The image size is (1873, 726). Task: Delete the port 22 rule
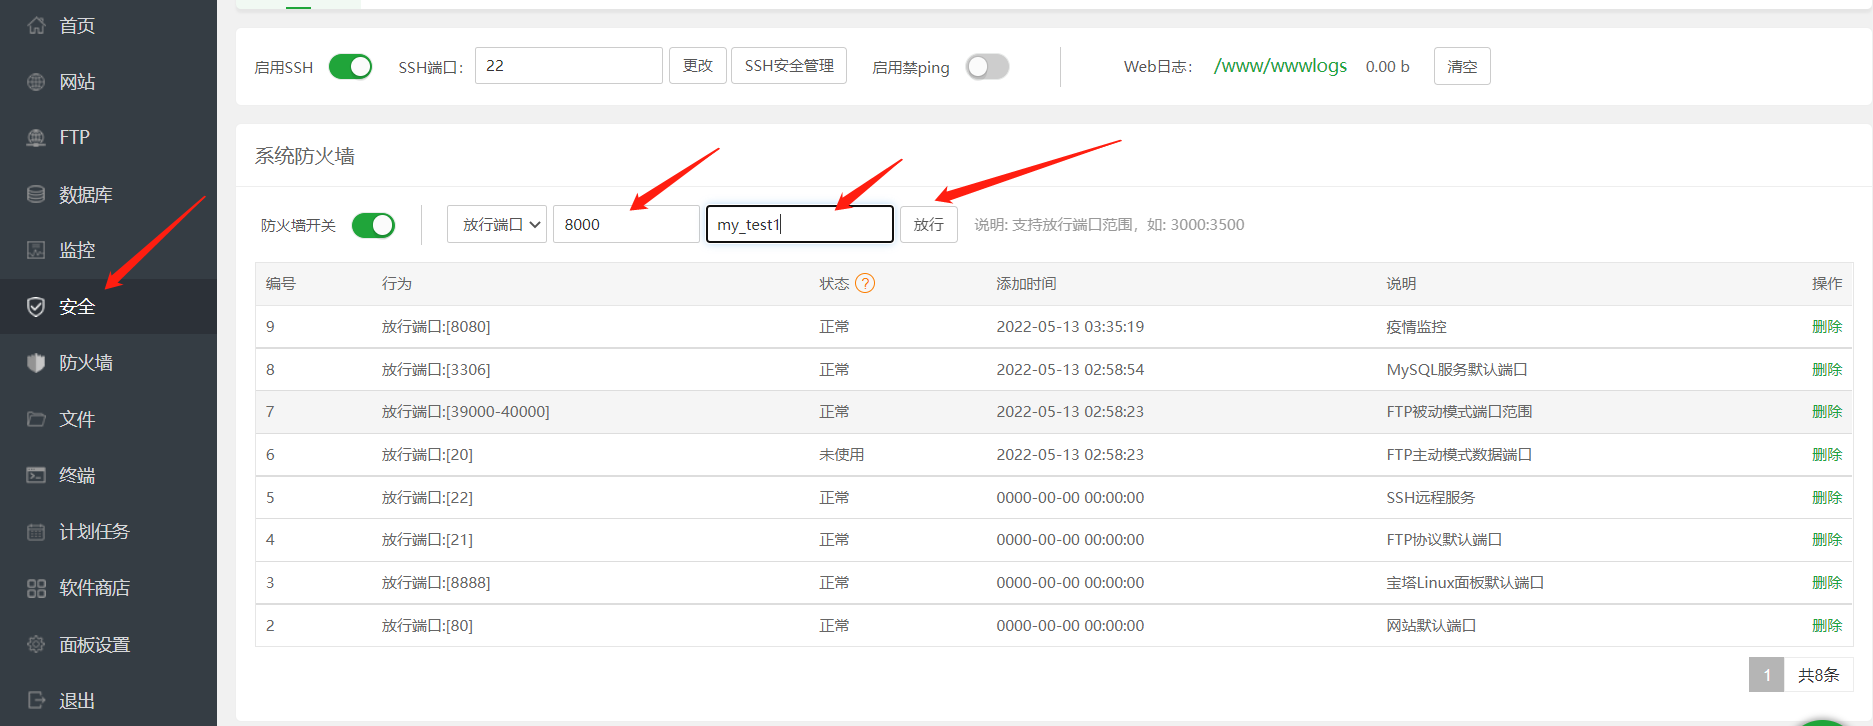(x=1827, y=497)
